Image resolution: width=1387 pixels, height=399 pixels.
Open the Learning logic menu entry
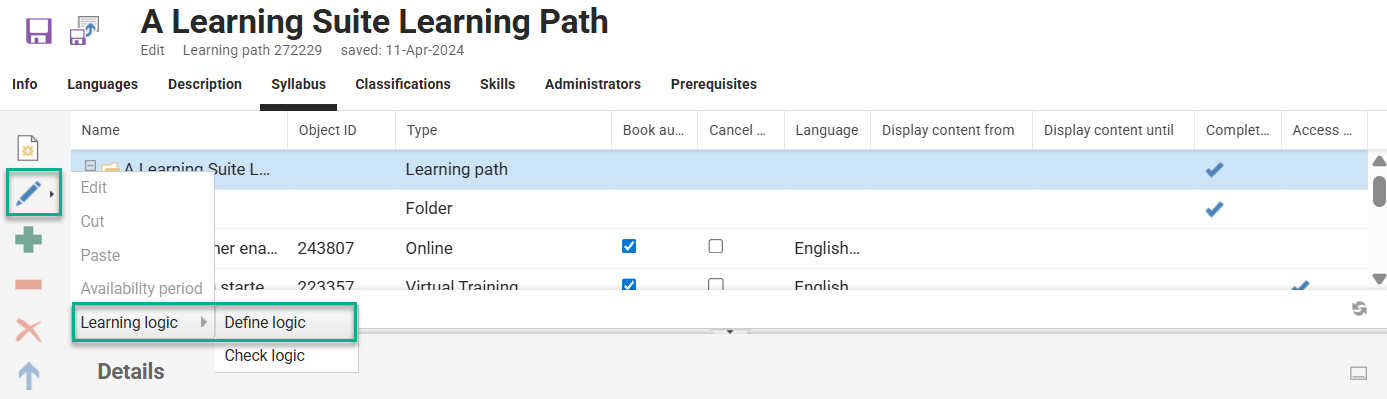[143, 322]
